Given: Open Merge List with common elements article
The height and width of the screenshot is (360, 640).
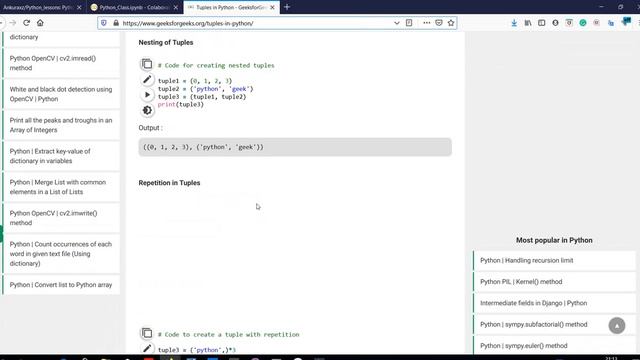Looking at the screenshot, I should [61, 187].
